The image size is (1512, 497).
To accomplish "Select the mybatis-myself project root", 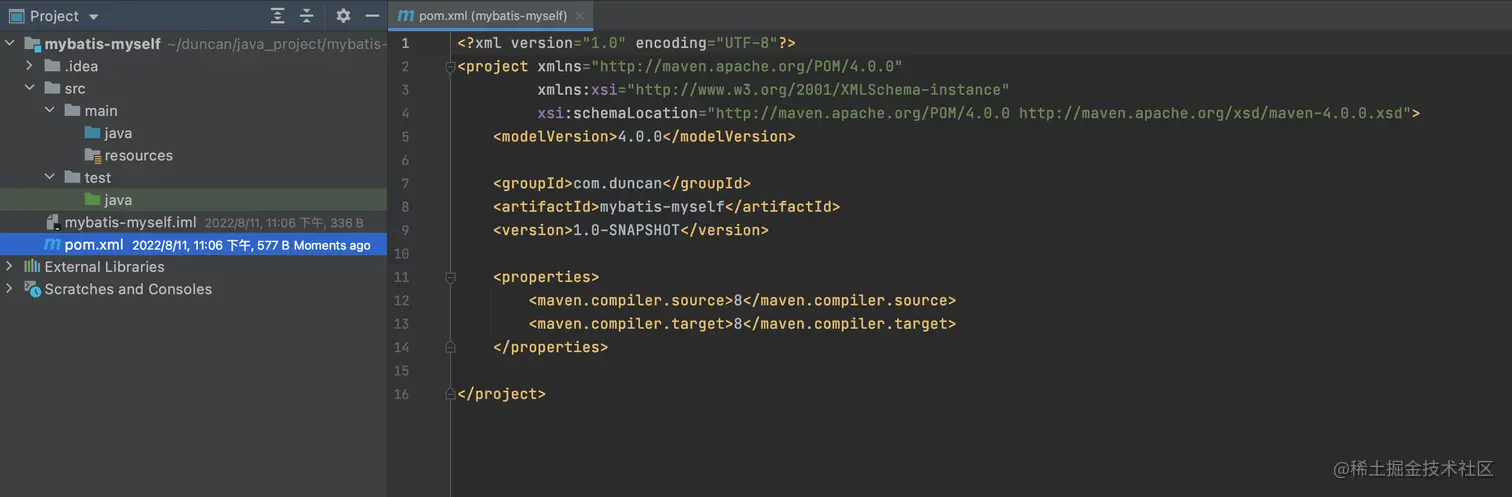I will (193, 44).
